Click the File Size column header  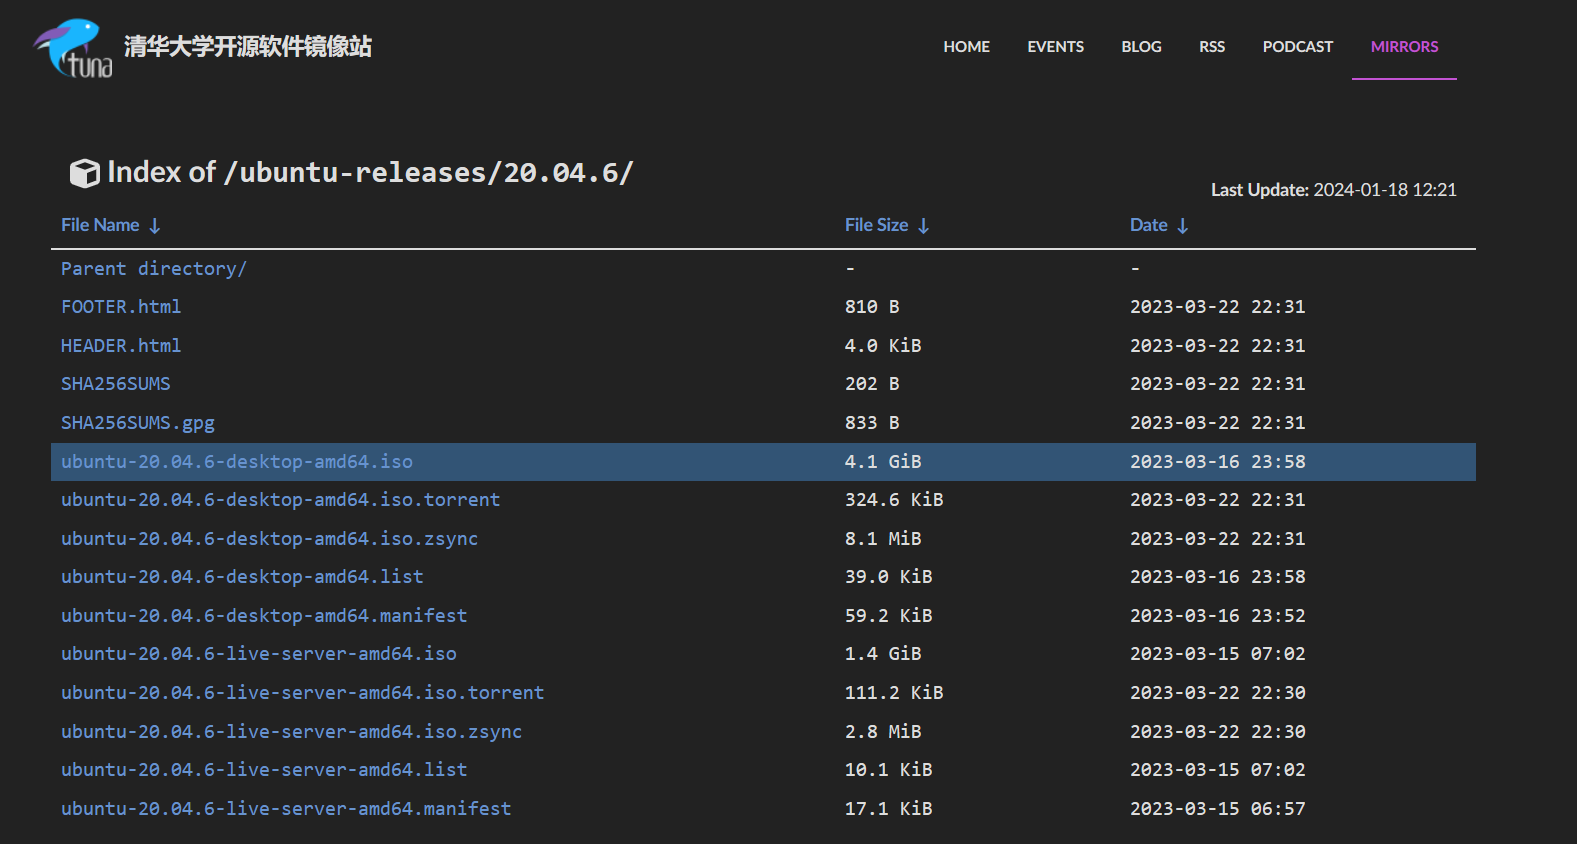point(876,225)
